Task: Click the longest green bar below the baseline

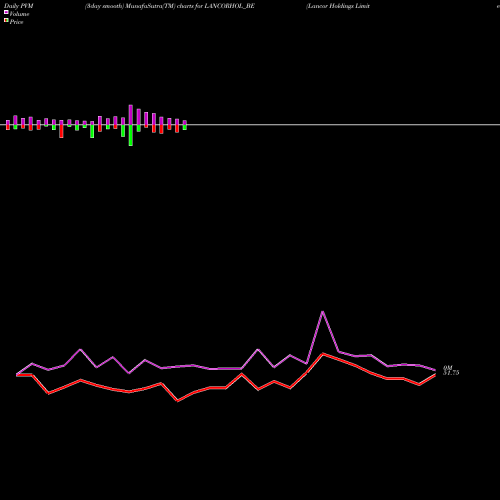Action: pyautogui.click(x=131, y=135)
